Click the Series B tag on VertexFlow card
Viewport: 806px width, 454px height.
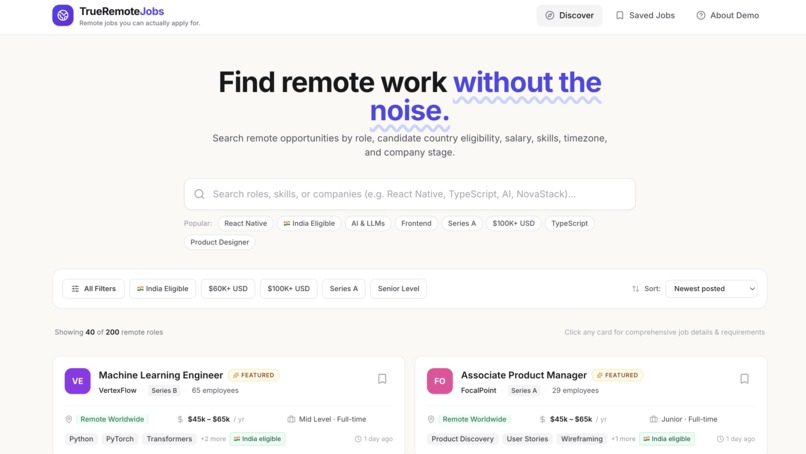[x=164, y=390]
